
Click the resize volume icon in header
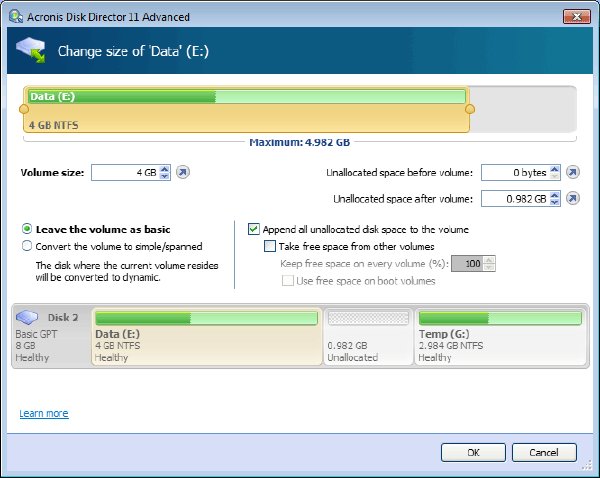(x=31, y=50)
